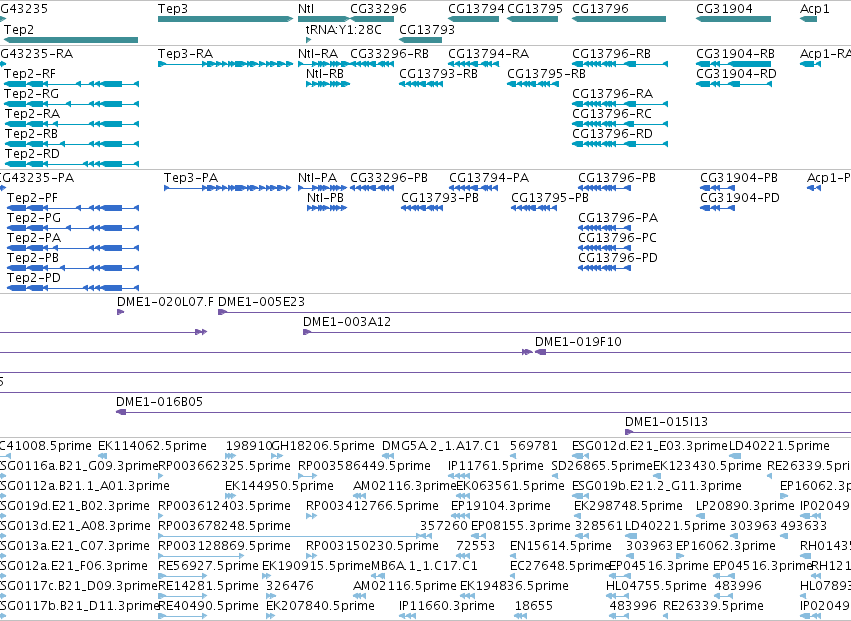
Task: Click gene label CG13796
Action: click(x=600, y=9)
